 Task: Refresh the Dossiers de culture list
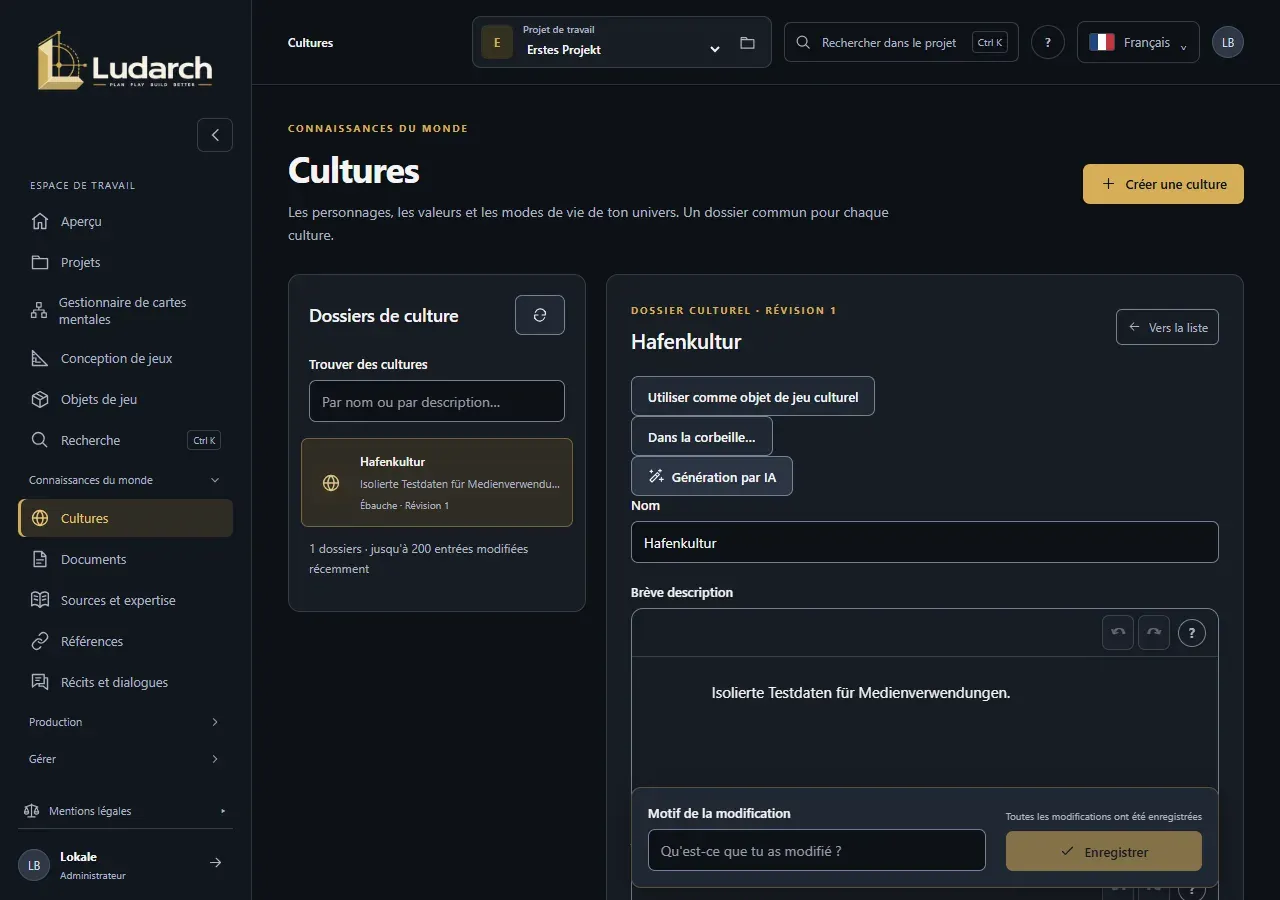(x=540, y=315)
